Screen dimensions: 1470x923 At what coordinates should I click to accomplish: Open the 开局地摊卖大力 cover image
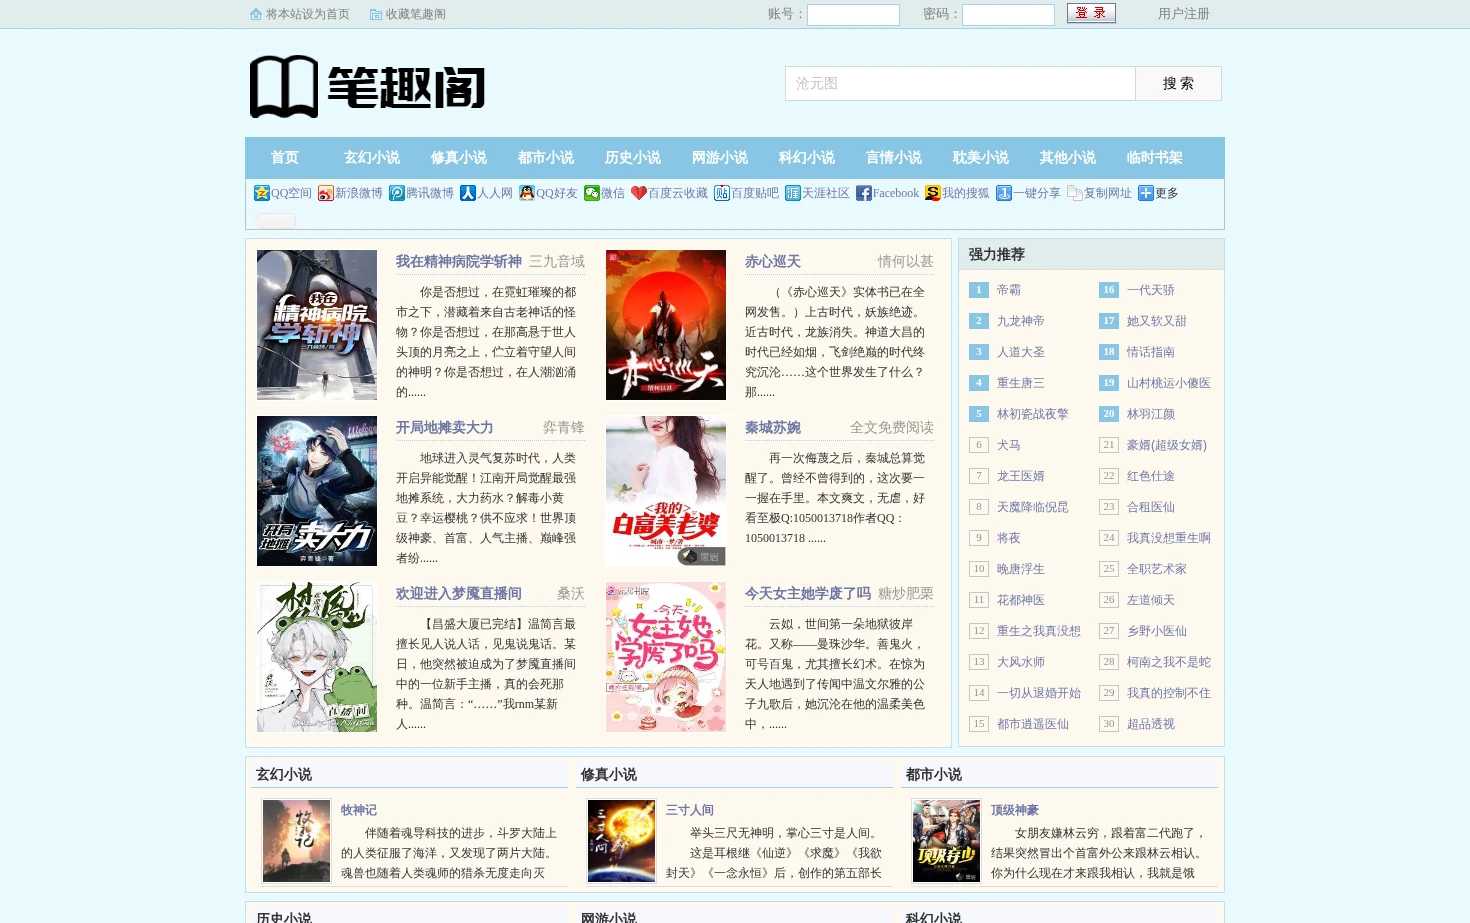(x=317, y=491)
